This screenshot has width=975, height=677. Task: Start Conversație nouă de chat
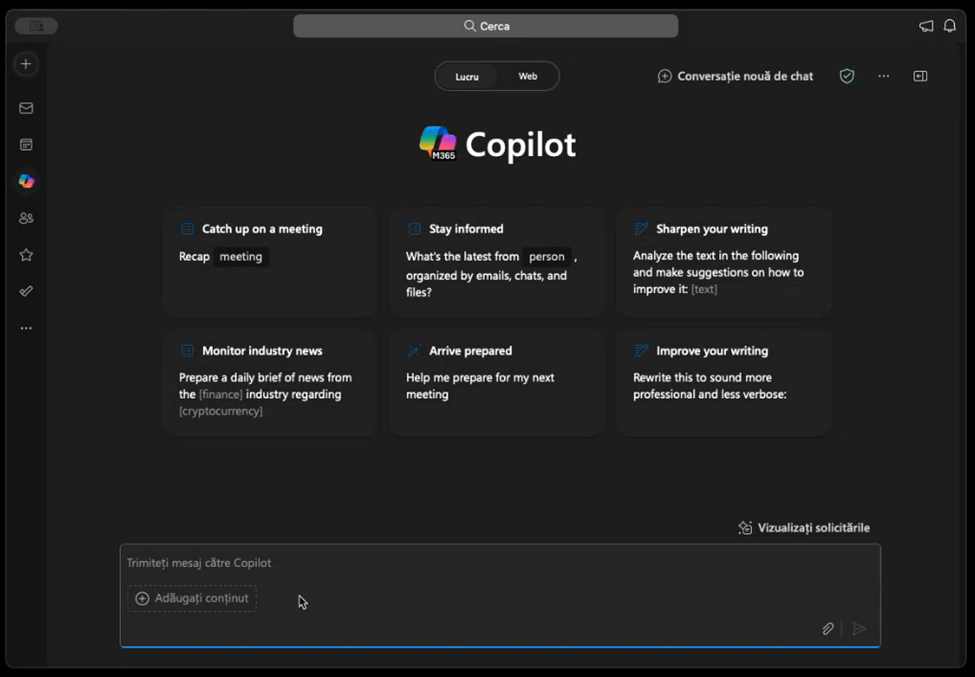click(735, 76)
